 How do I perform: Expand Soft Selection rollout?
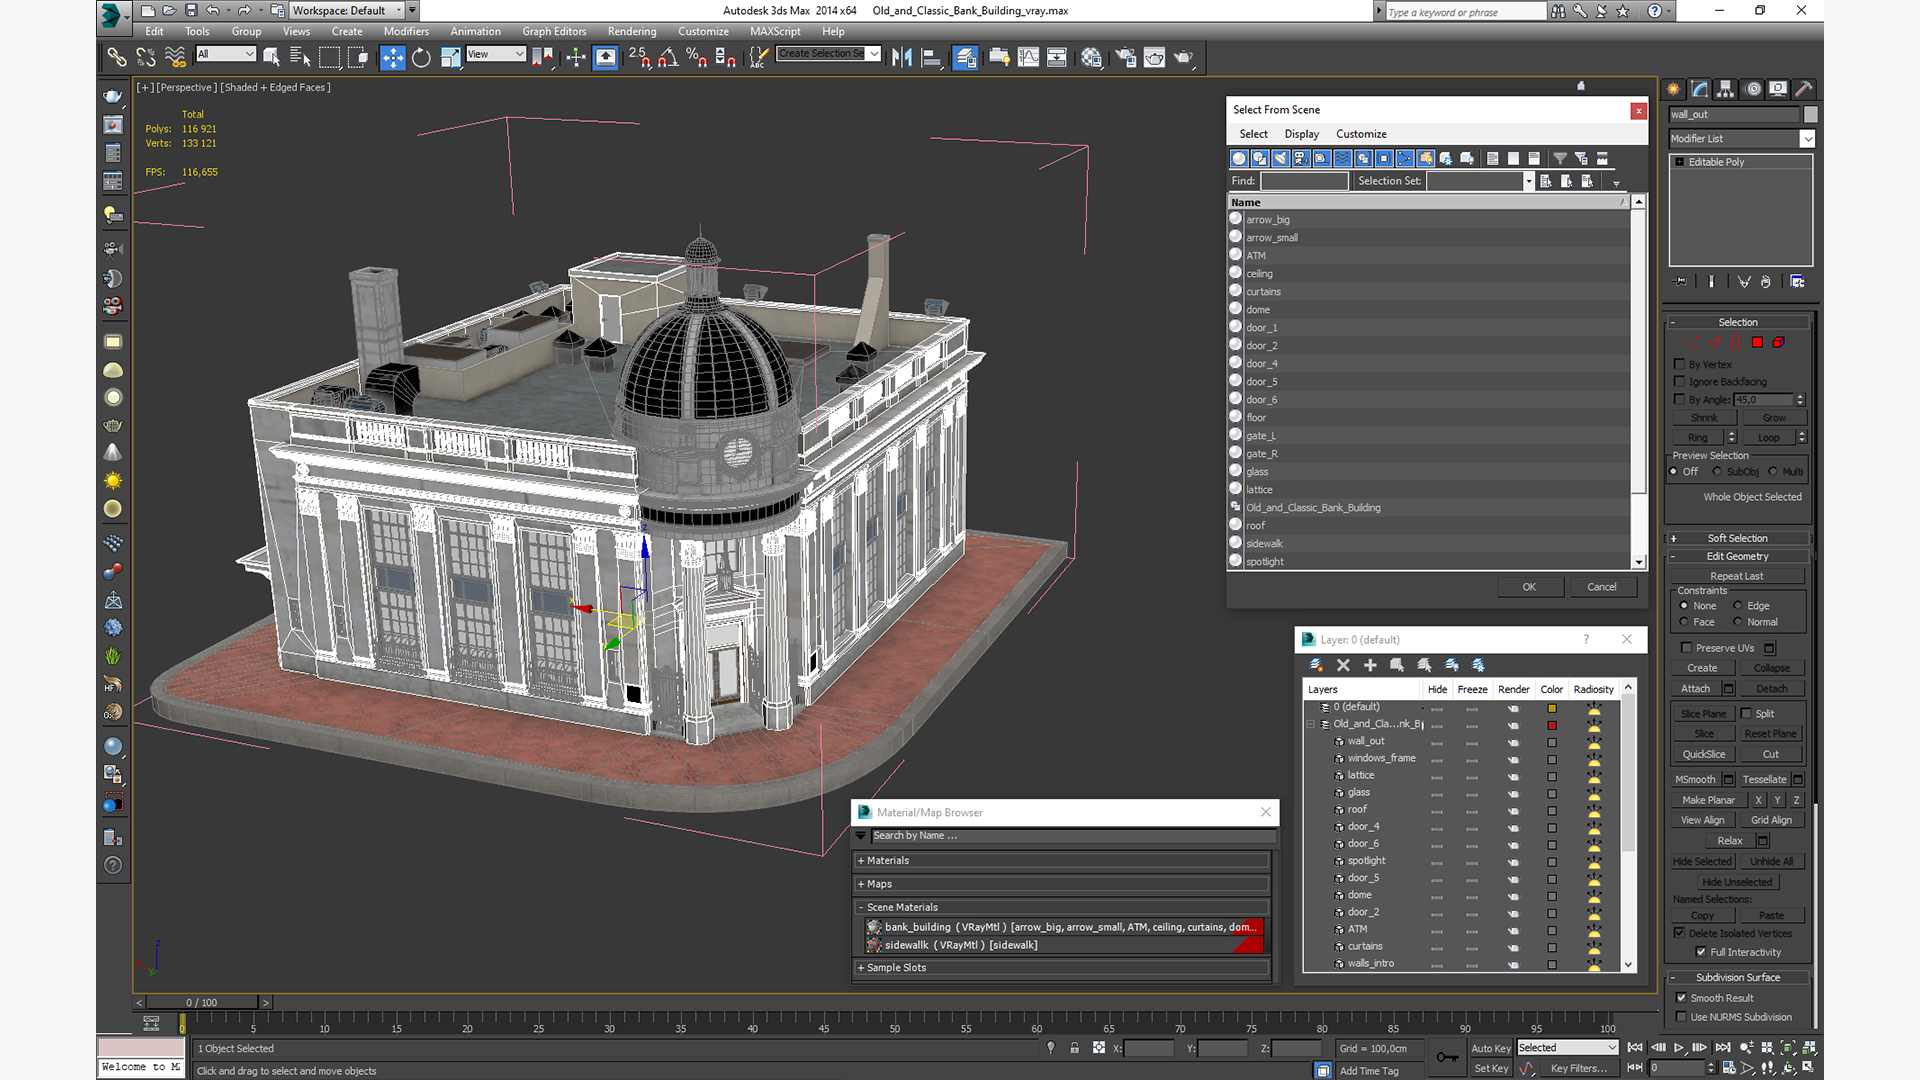pyautogui.click(x=1737, y=538)
